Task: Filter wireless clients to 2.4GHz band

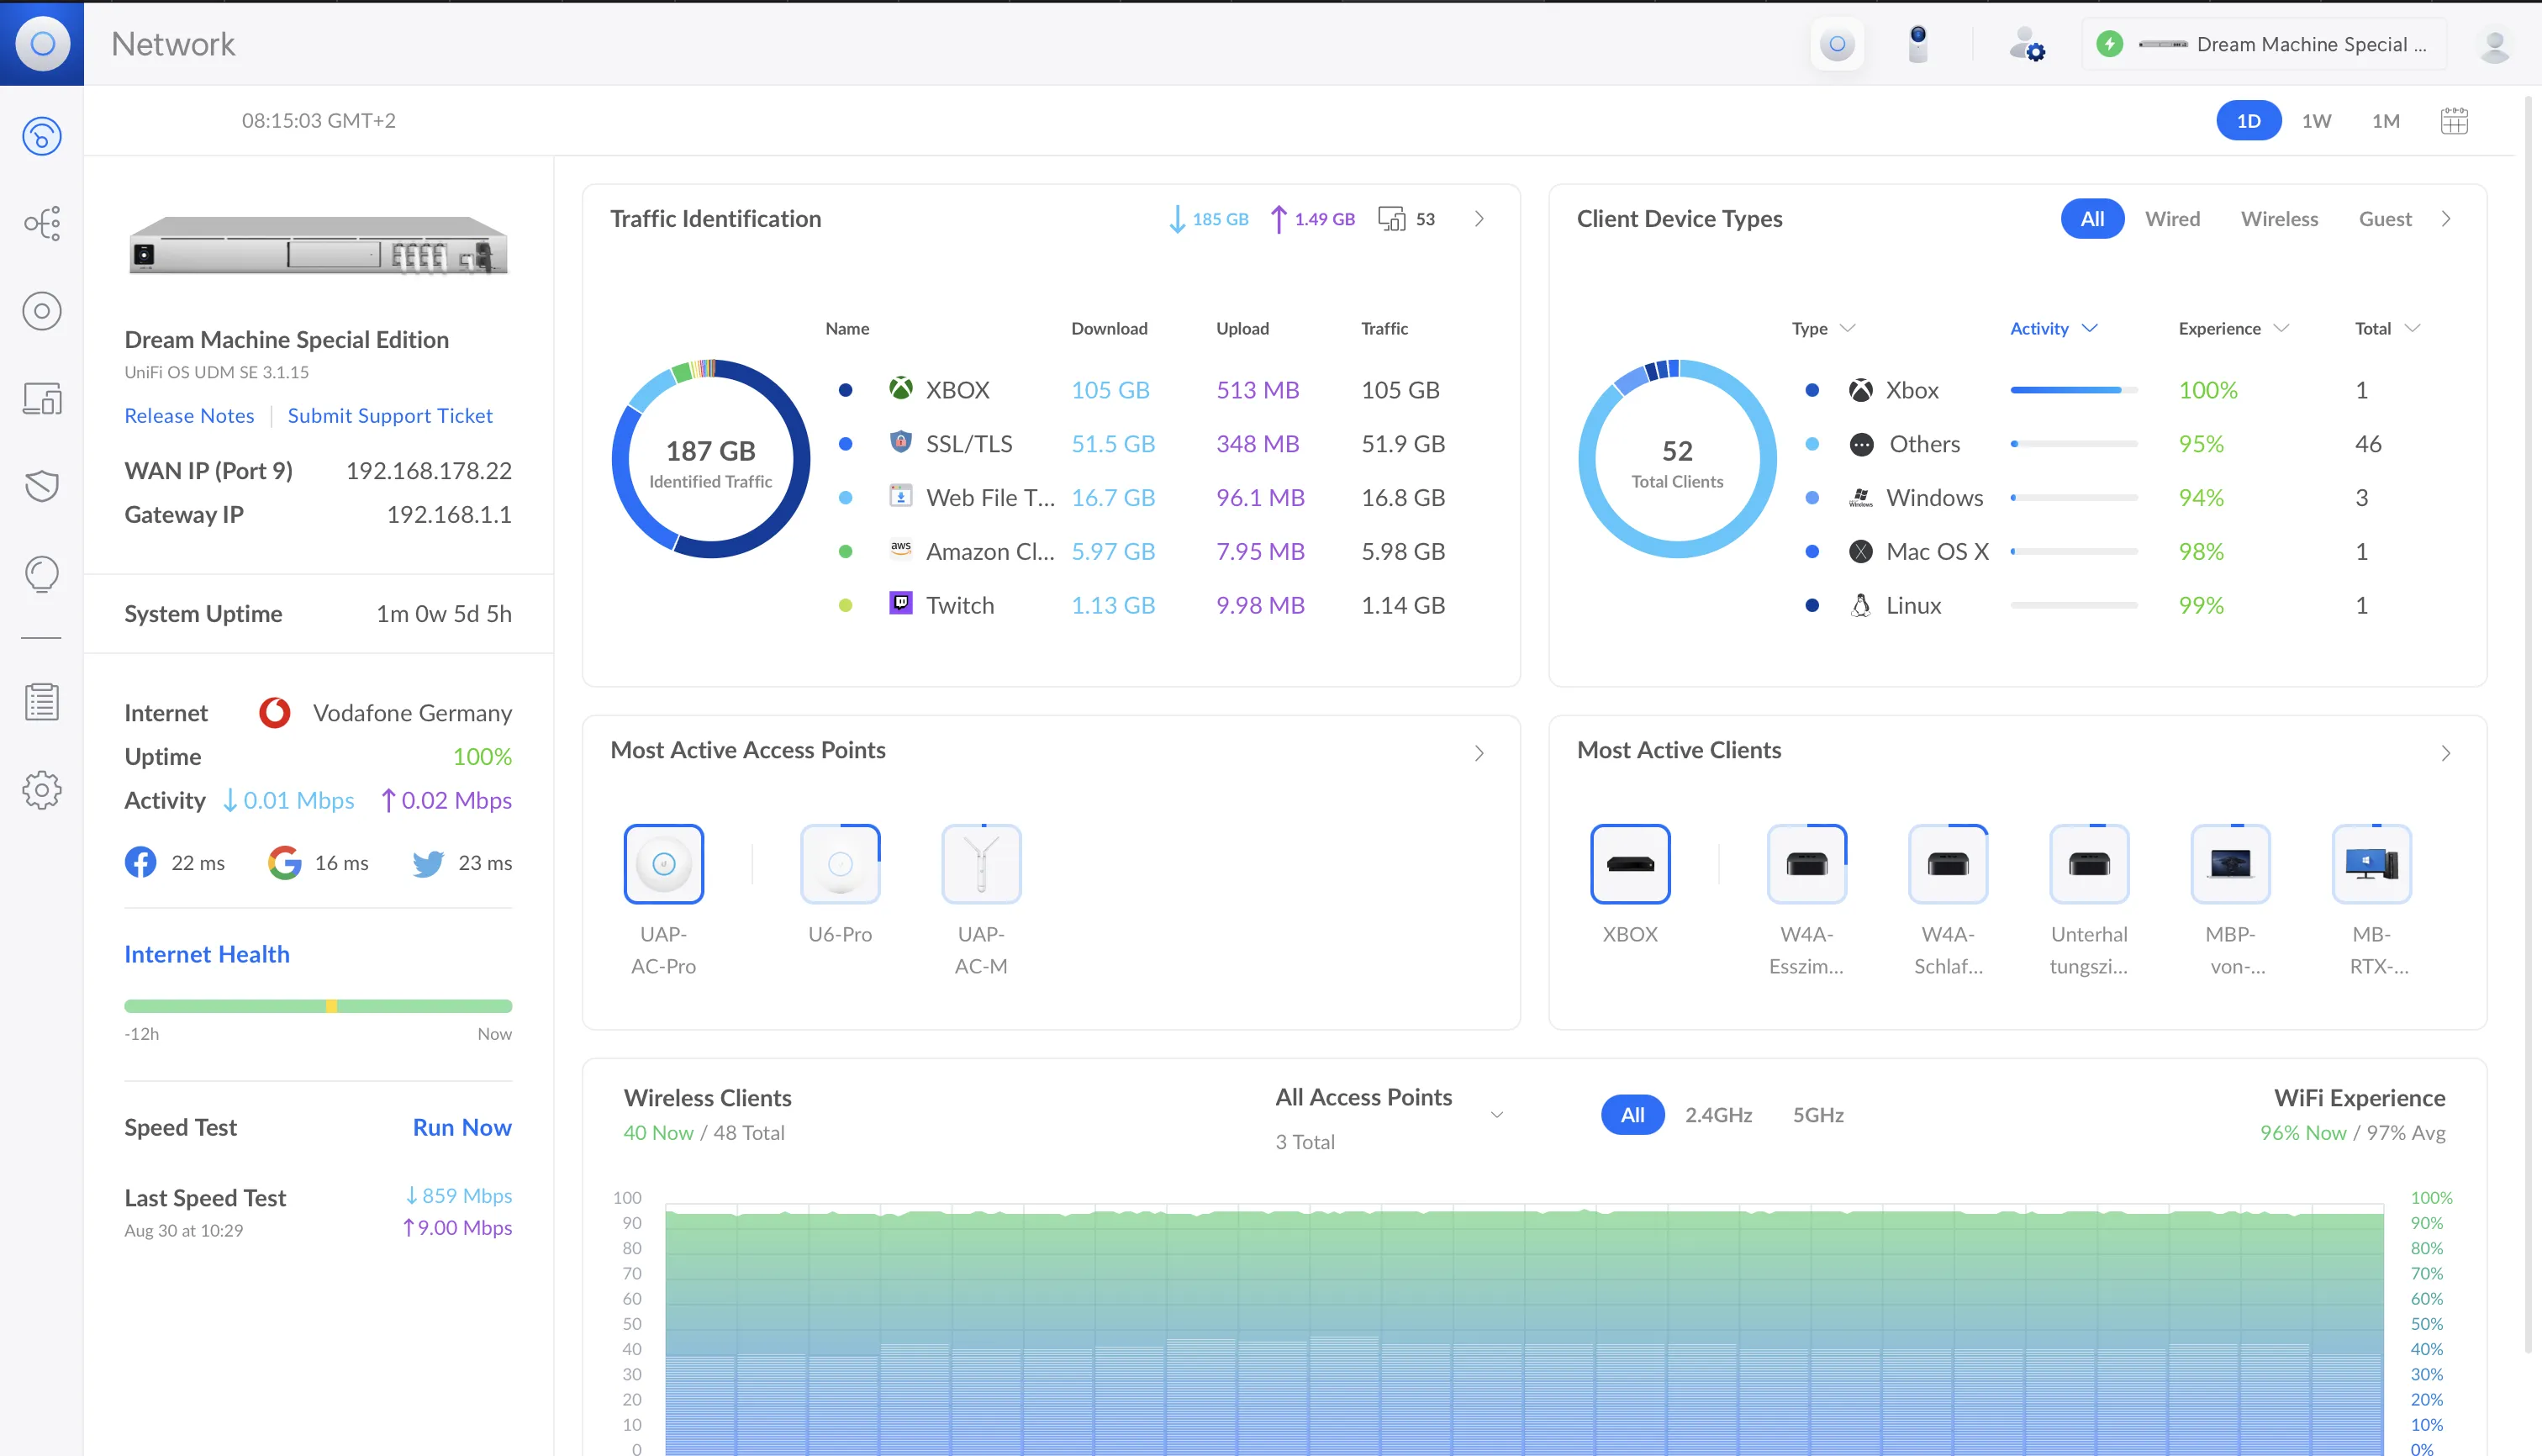Action: click(1718, 1114)
